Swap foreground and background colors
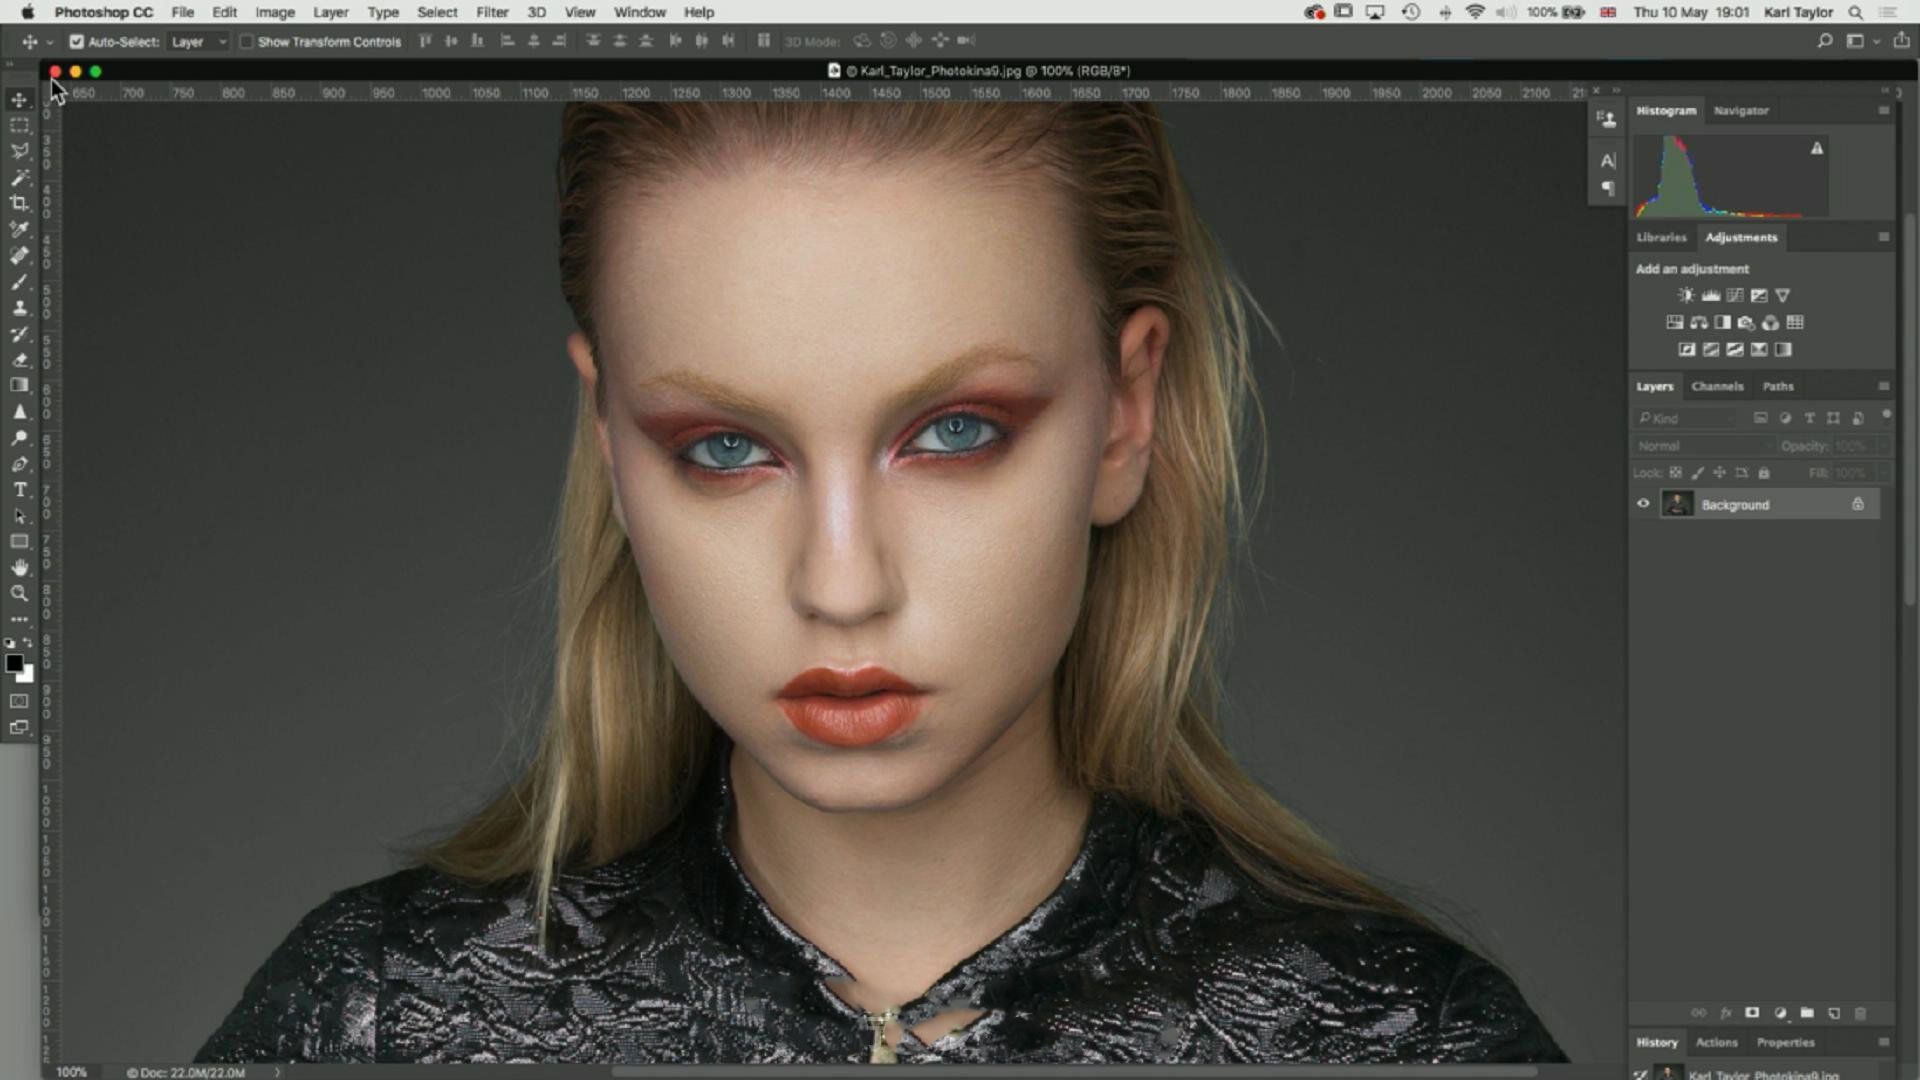1920x1080 pixels. coord(28,643)
